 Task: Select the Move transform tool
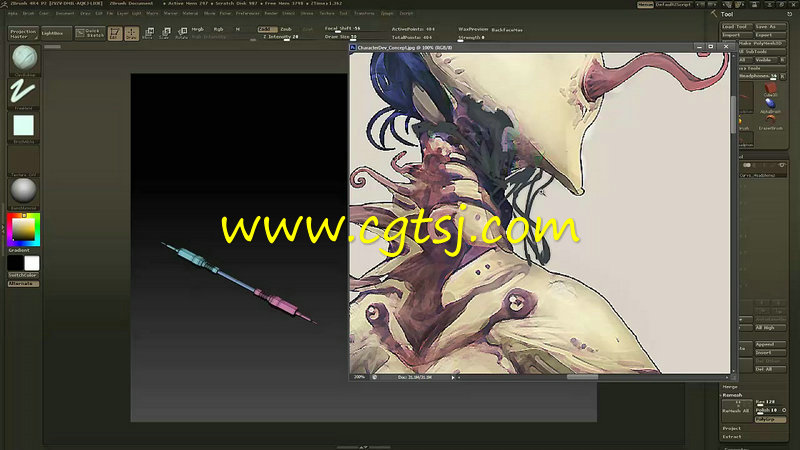coord(148,33)
